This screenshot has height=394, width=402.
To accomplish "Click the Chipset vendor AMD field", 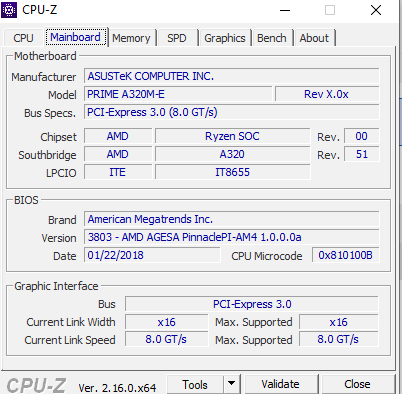I will click(118, 136).
